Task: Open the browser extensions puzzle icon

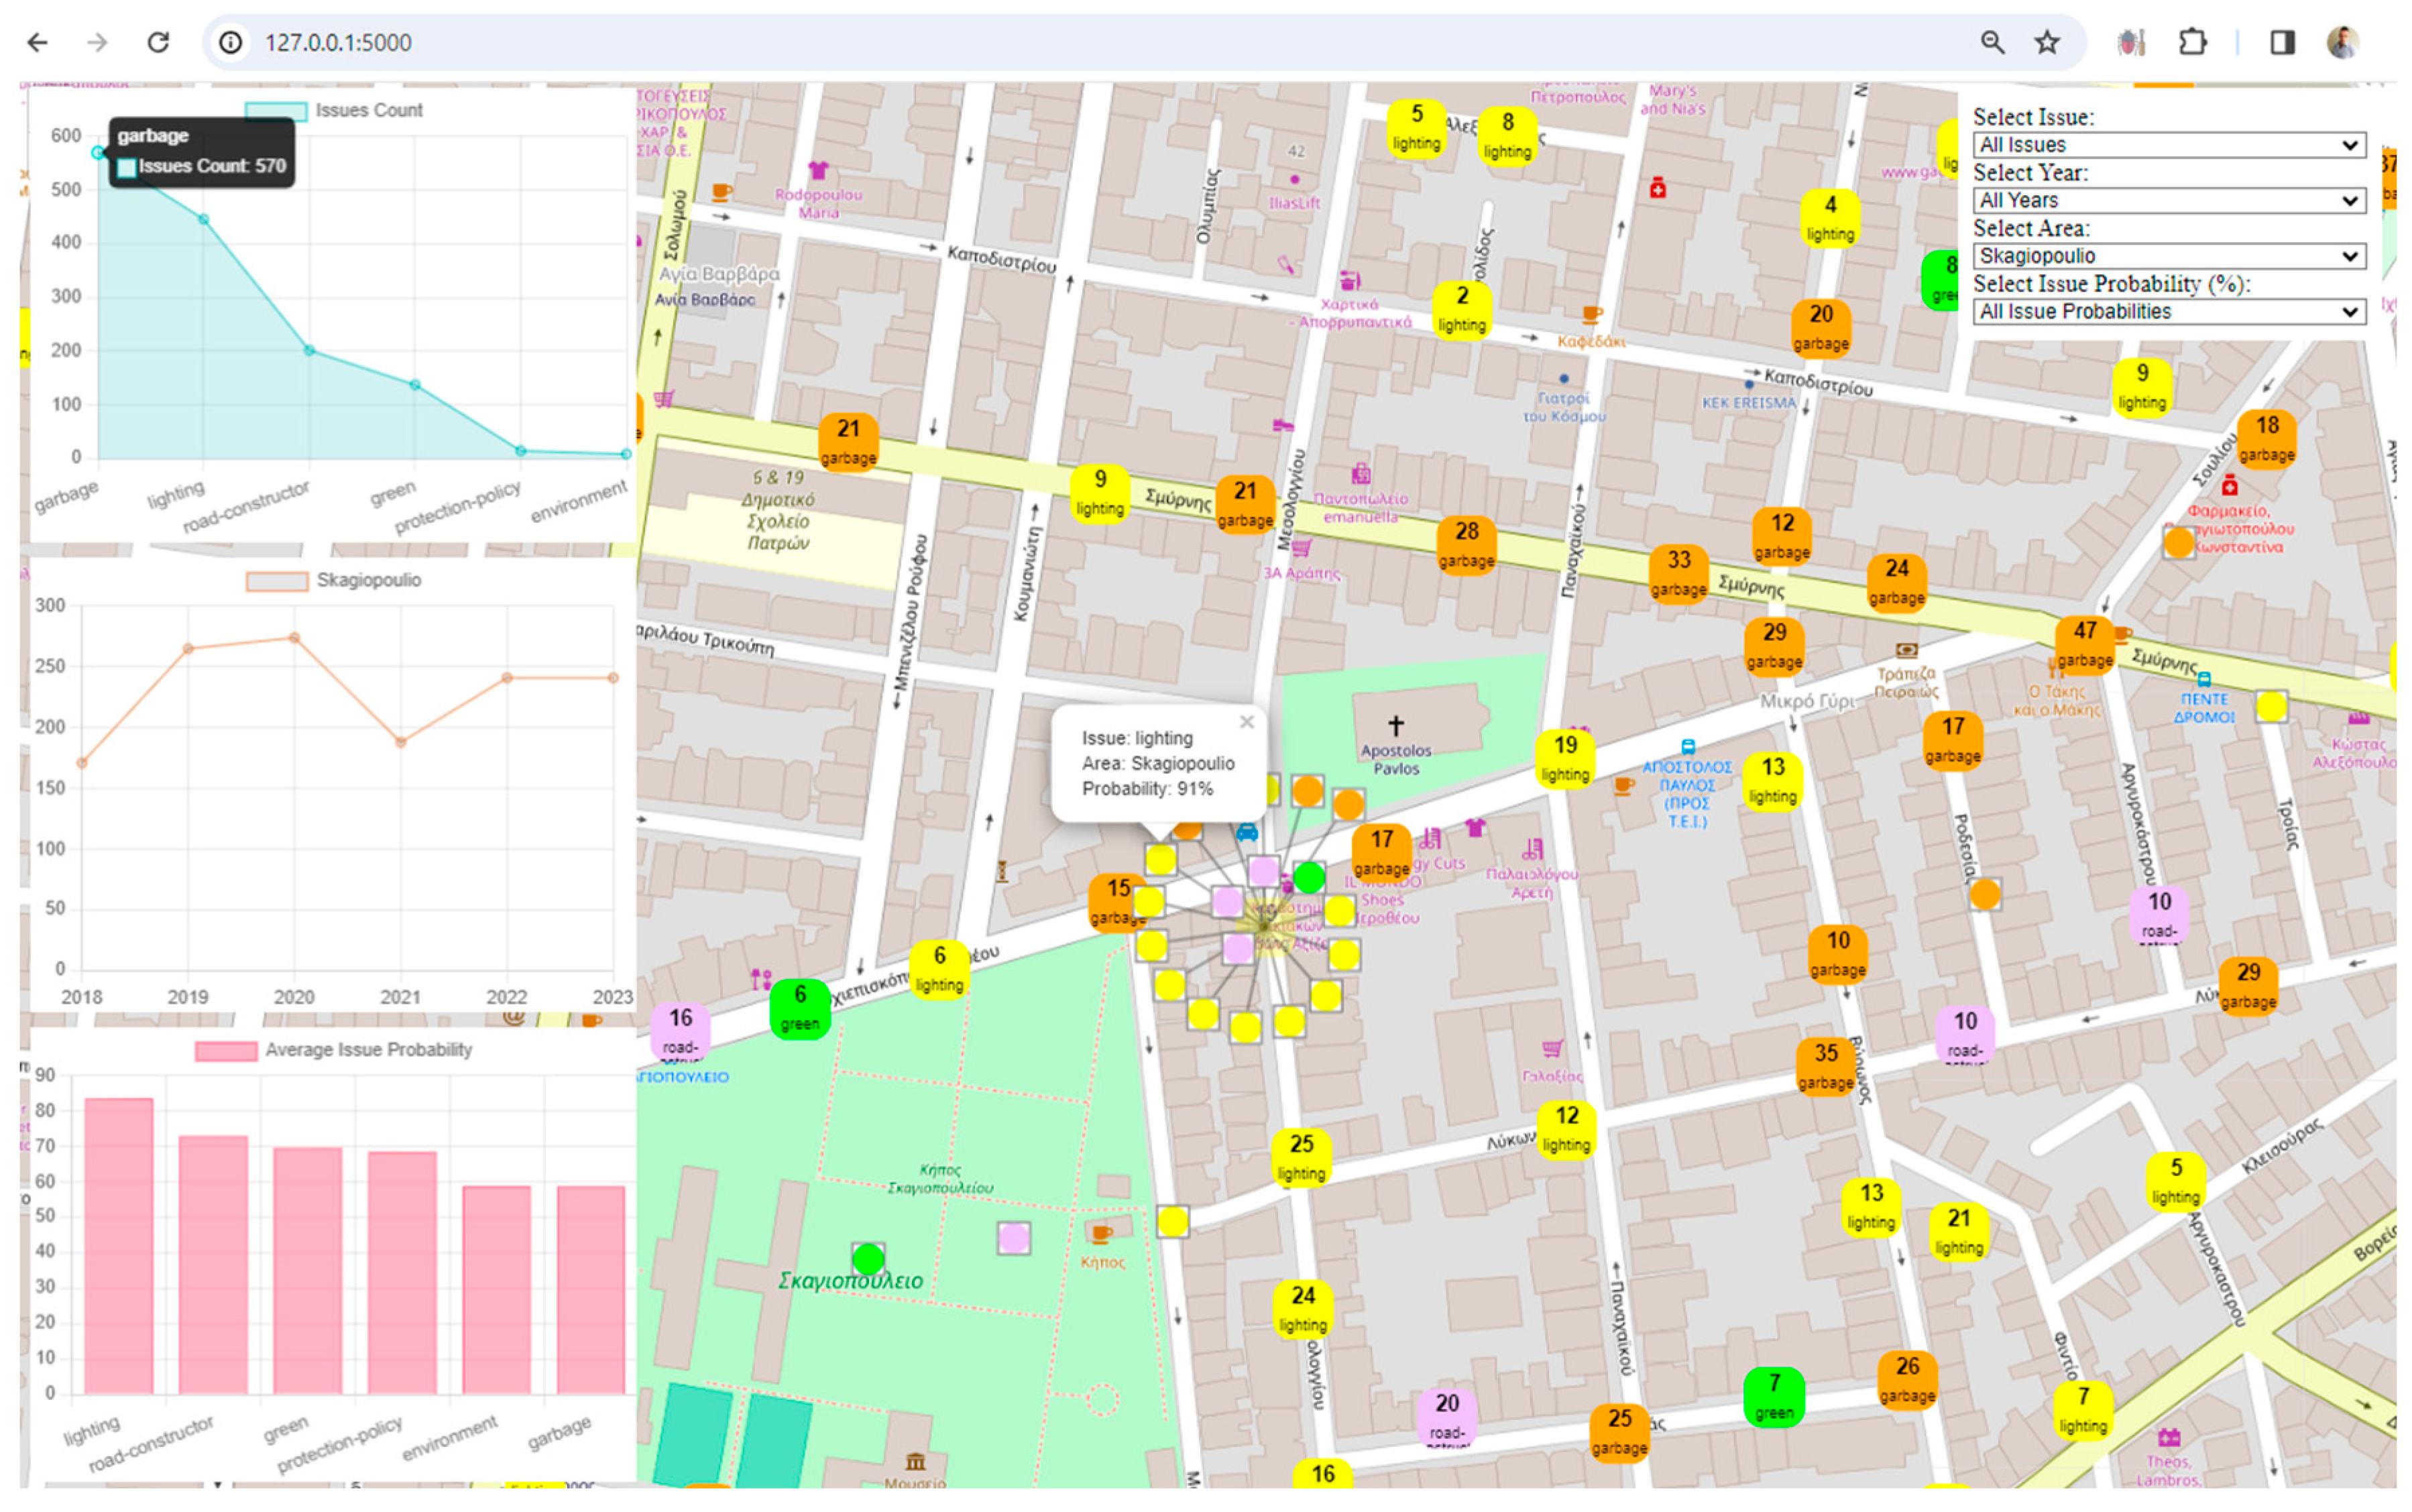Action: coord(2192,42)
